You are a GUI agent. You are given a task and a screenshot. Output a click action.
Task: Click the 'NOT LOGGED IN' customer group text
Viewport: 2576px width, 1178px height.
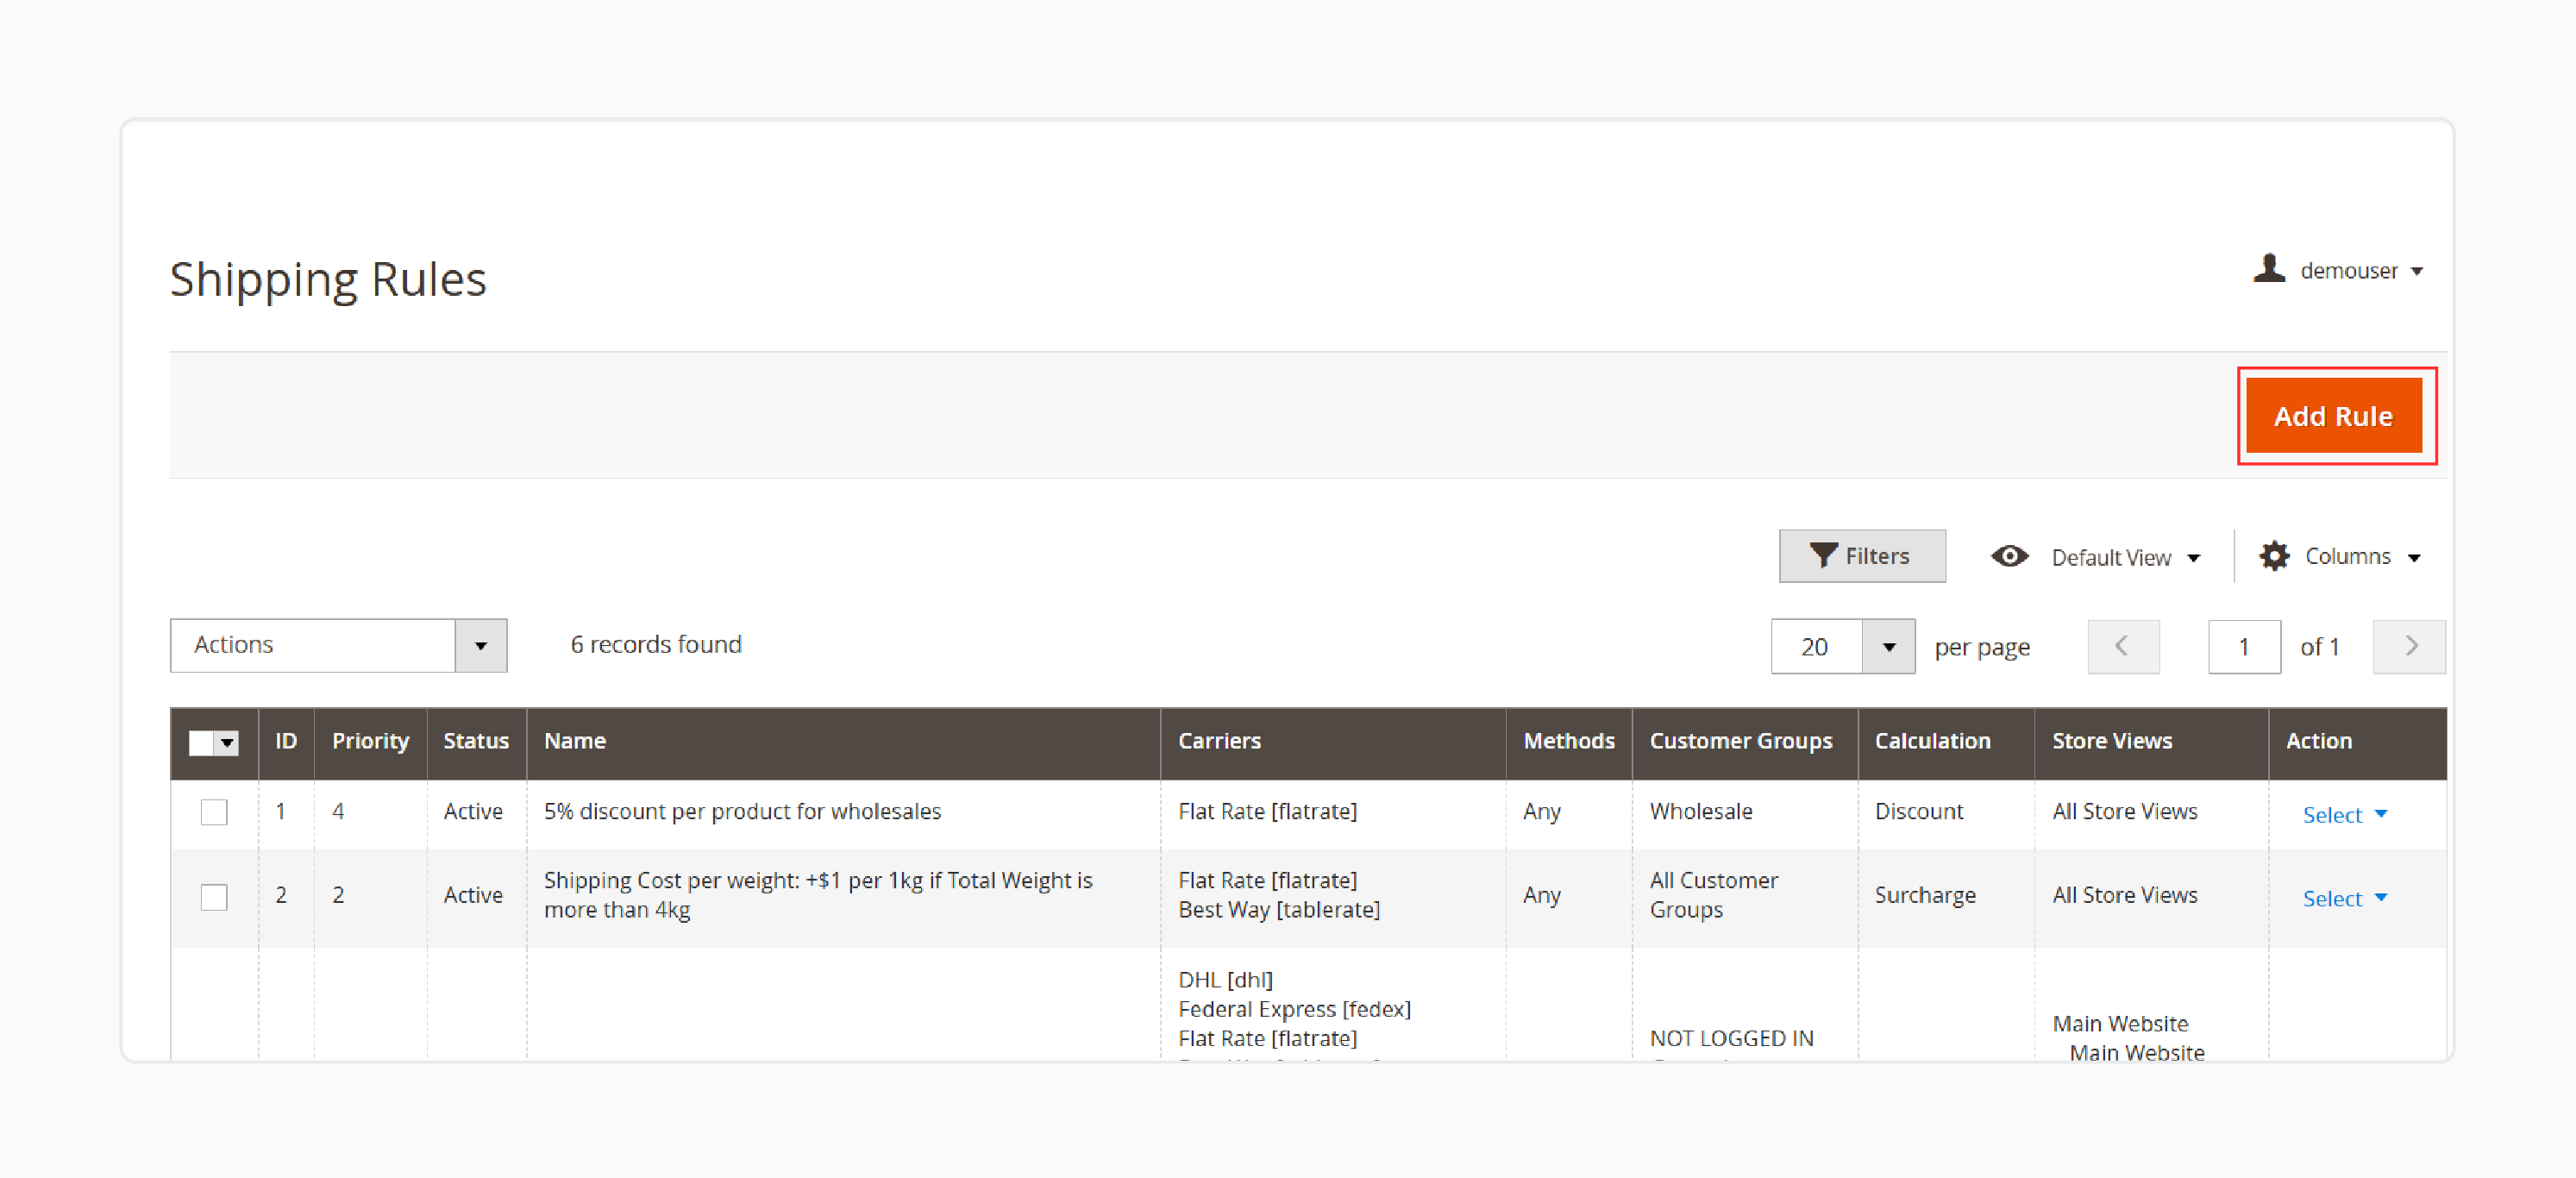tap(1731, 1038)
